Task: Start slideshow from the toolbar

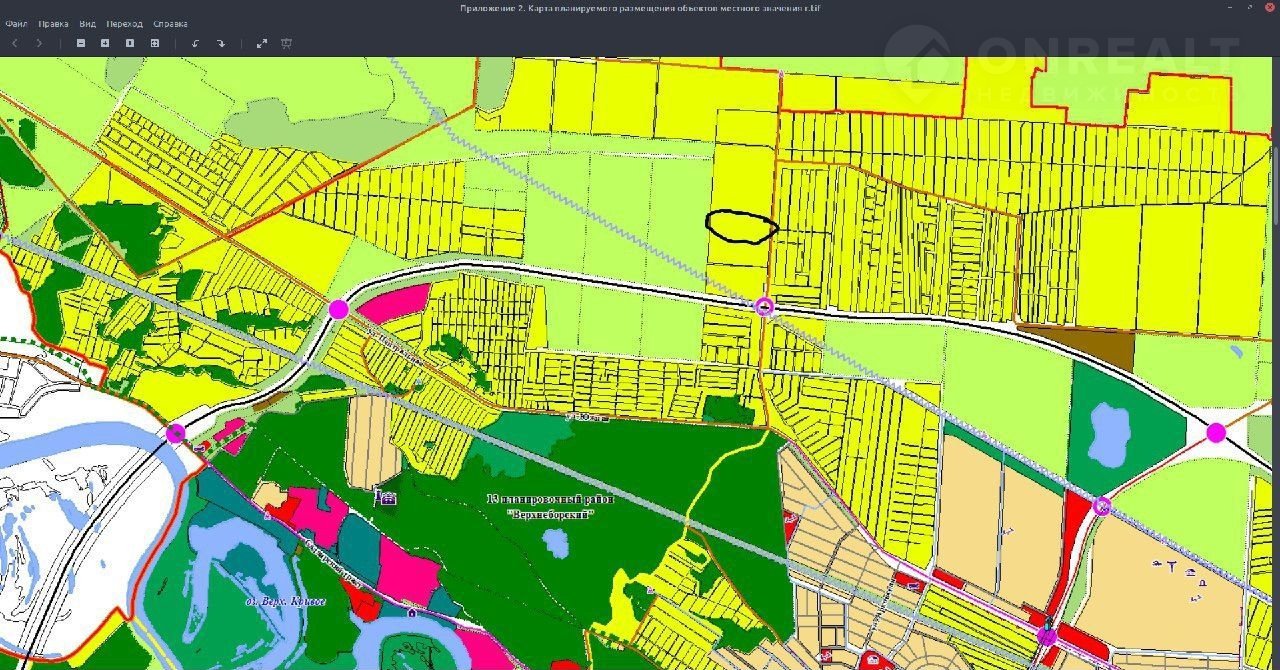Action: (x=287, y=43)
